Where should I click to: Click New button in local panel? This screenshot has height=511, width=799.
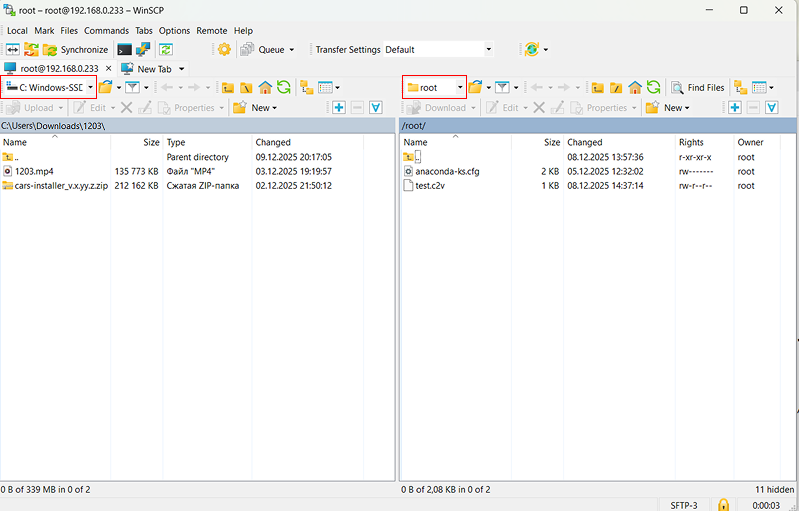(x=255, y=107)
